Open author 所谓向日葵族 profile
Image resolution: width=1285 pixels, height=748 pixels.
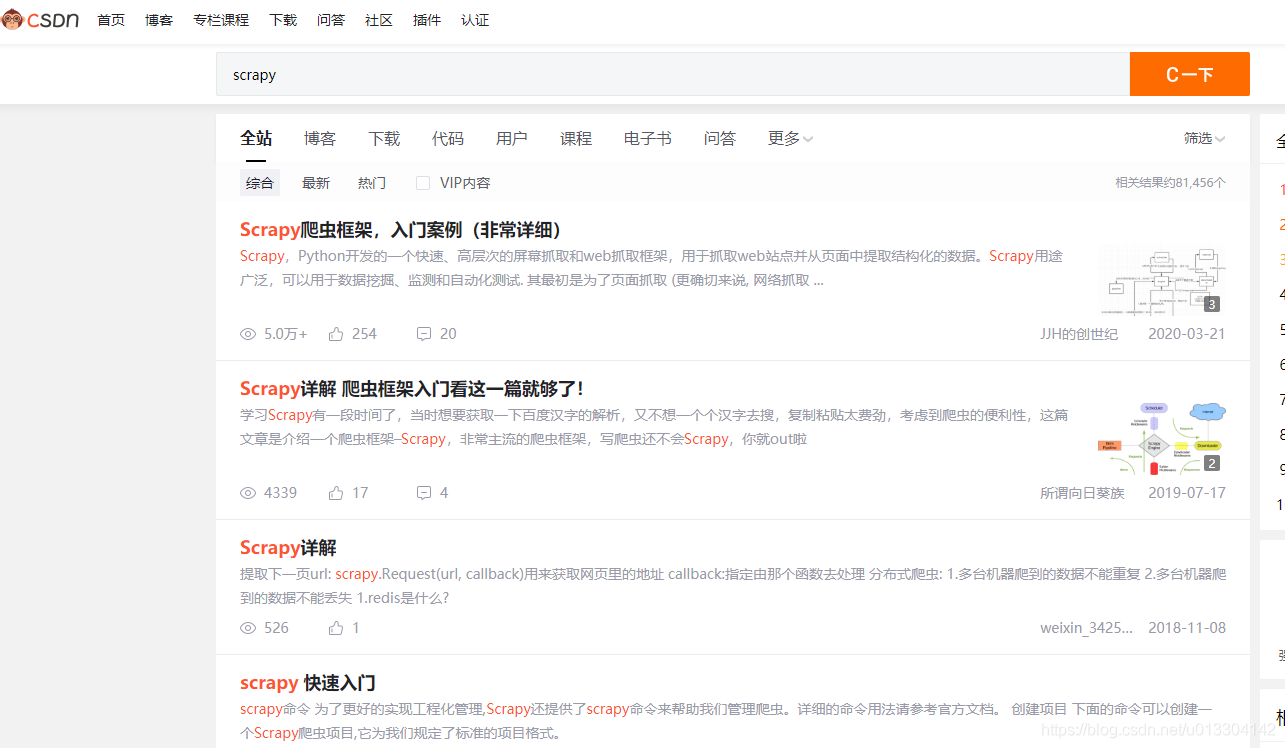point(1082,493)
